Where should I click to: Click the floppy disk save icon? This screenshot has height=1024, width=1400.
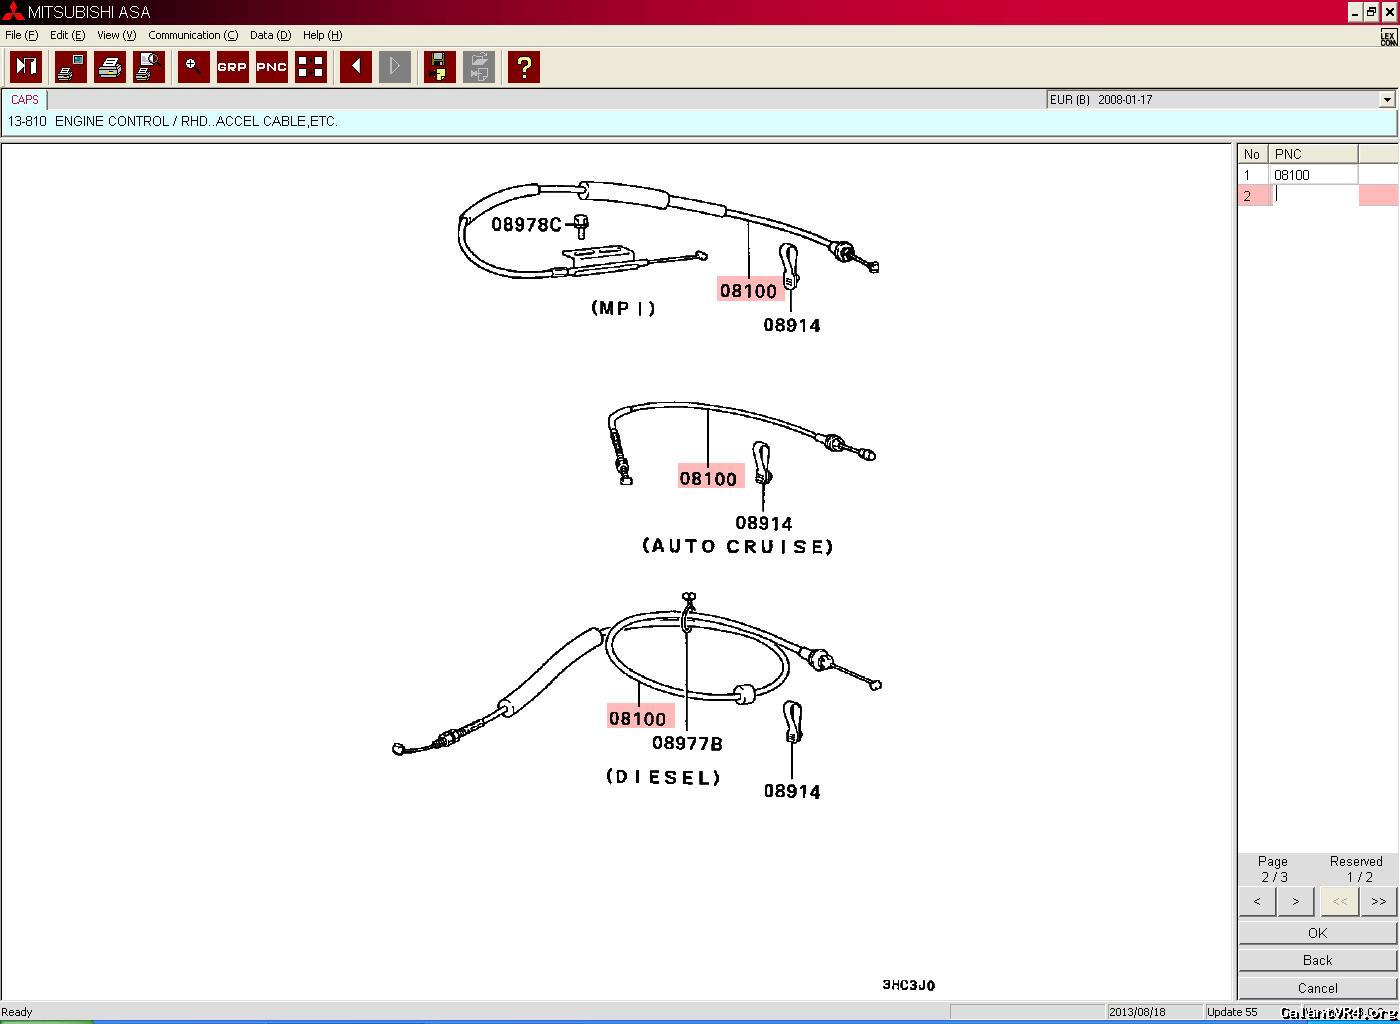[x=439, y=67]
